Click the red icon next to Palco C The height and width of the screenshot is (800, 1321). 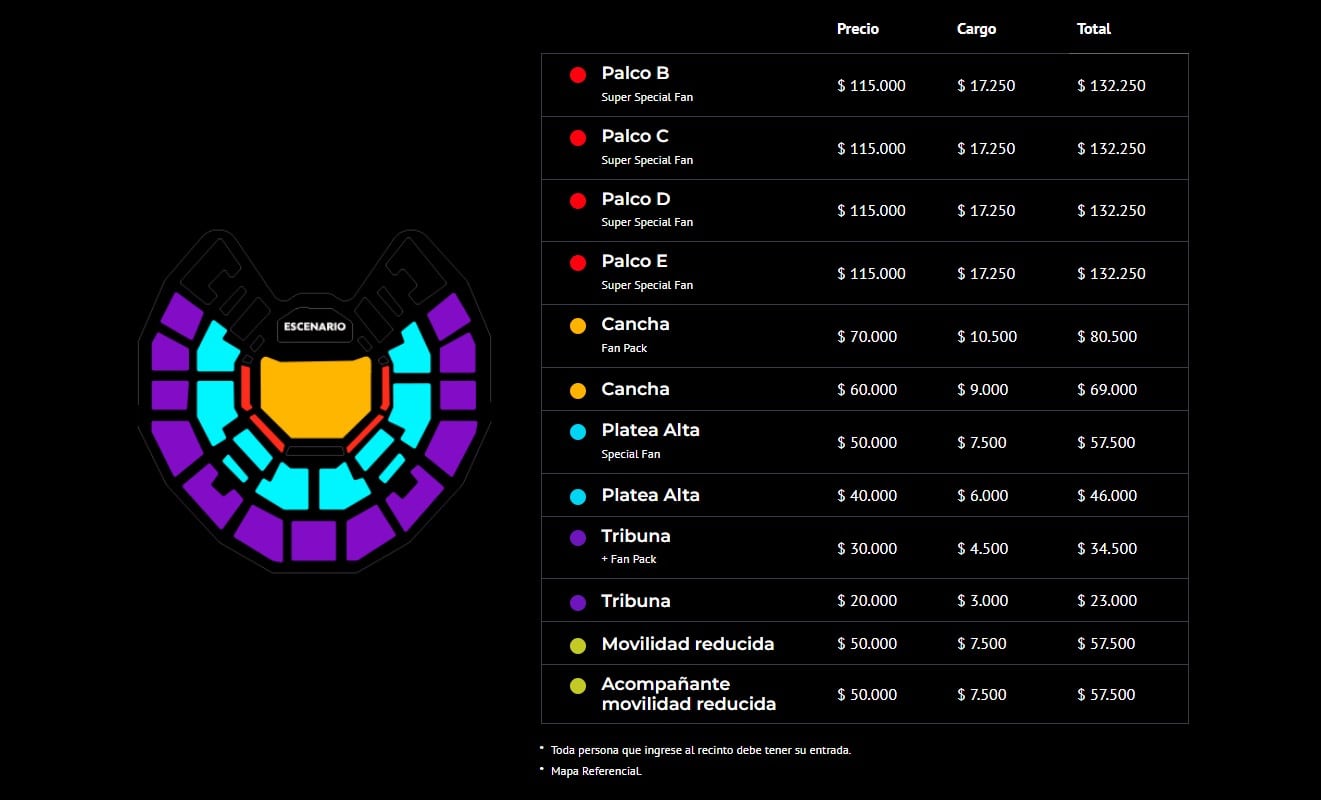(577, 136)
